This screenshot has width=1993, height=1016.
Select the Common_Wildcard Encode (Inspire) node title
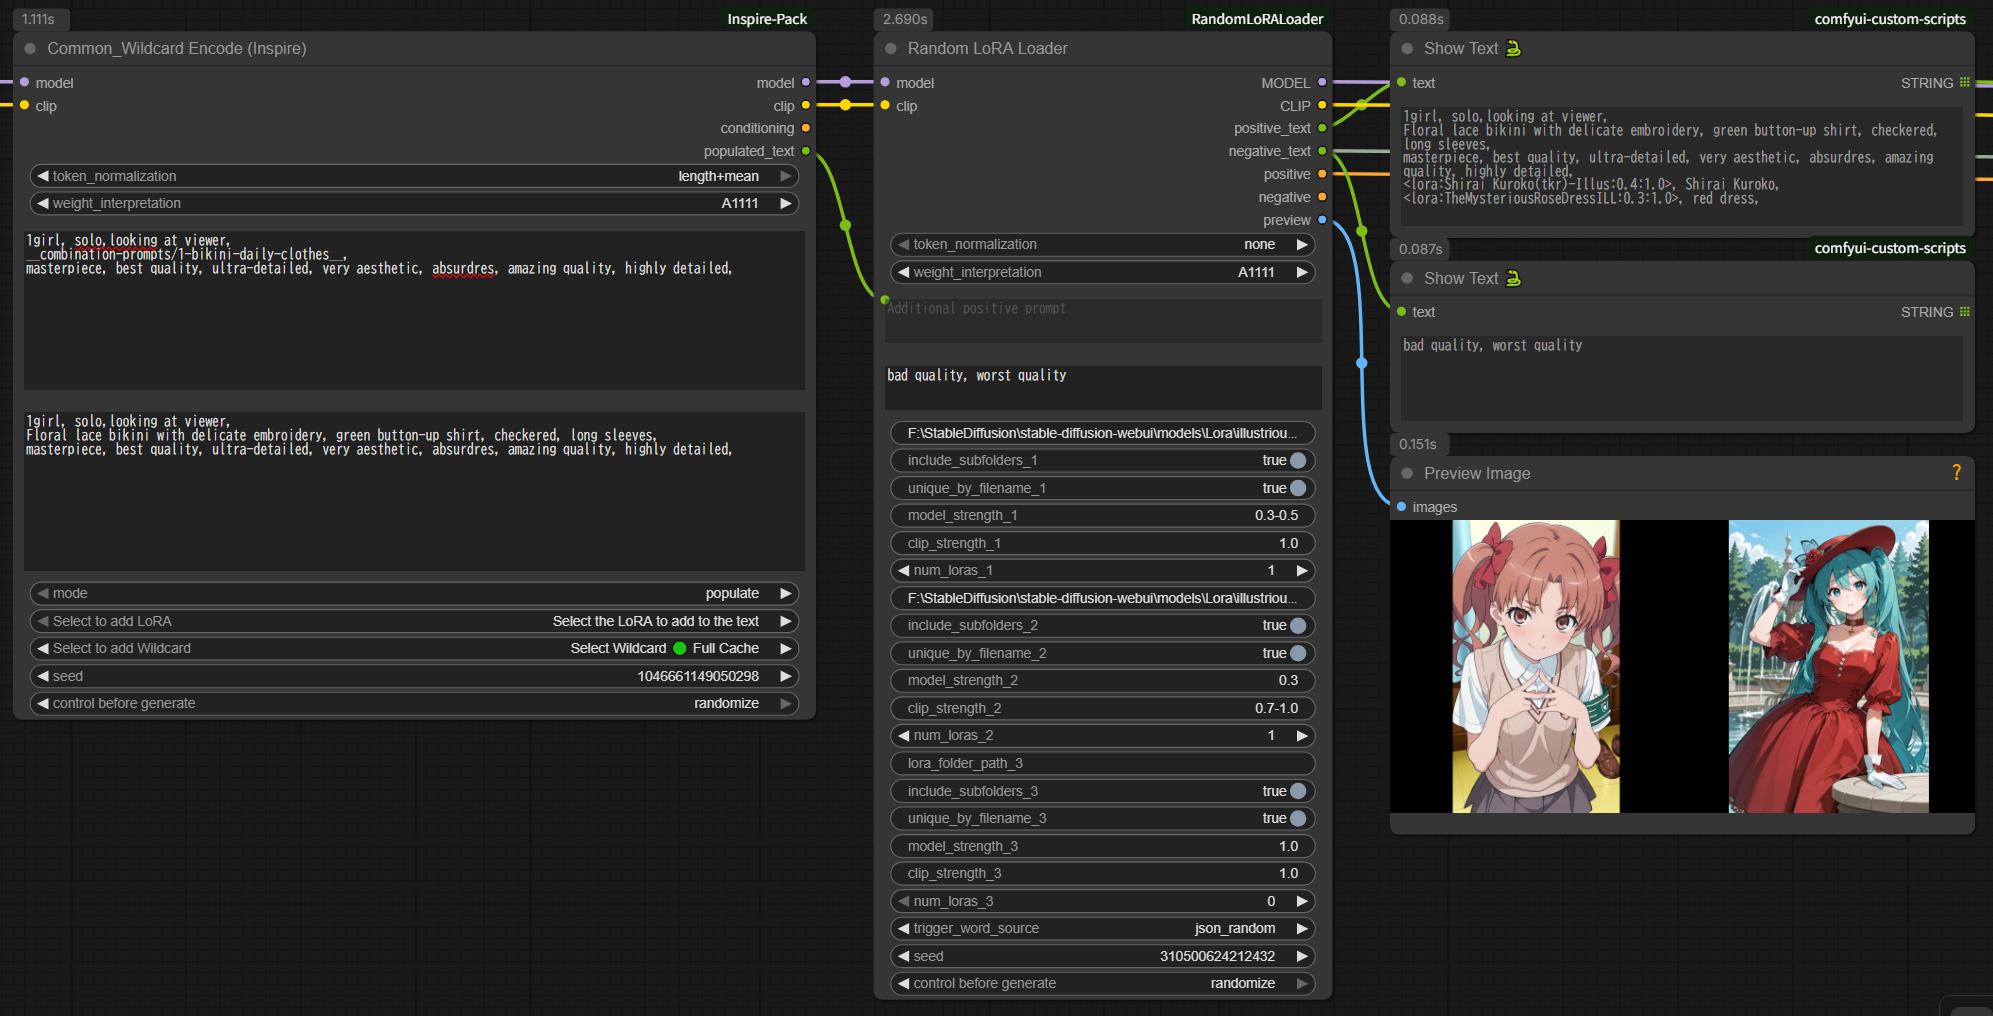(177, 48)
